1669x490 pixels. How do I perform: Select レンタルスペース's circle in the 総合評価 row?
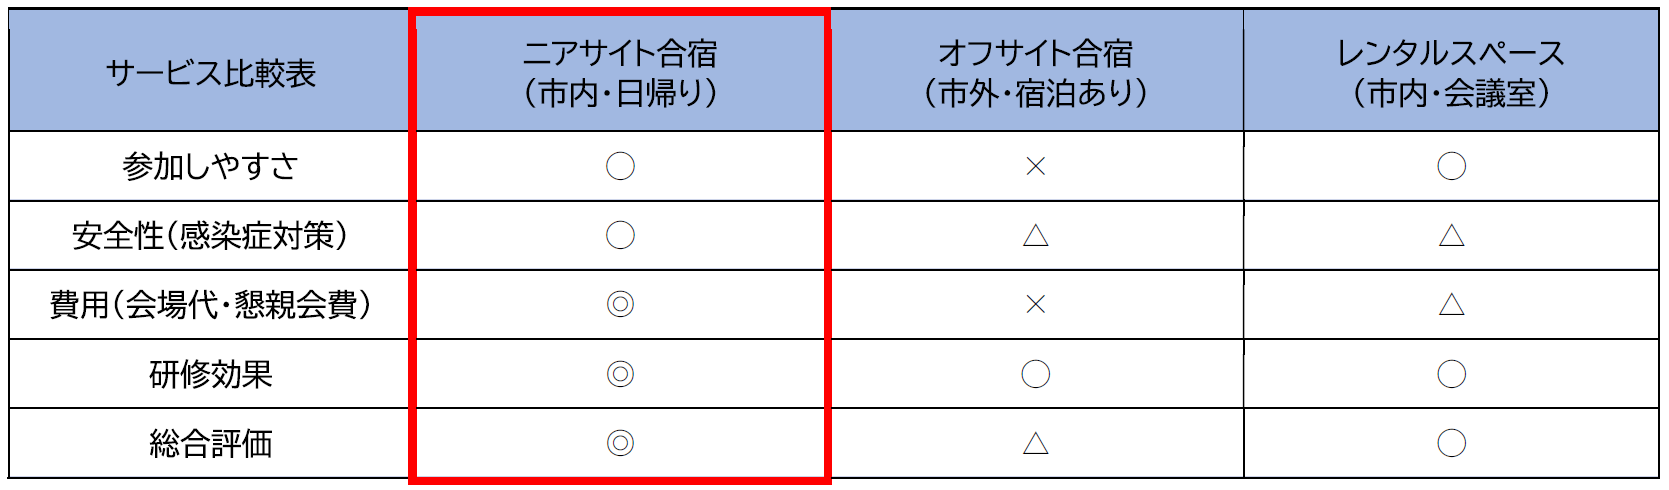[x=1451, y=443]
